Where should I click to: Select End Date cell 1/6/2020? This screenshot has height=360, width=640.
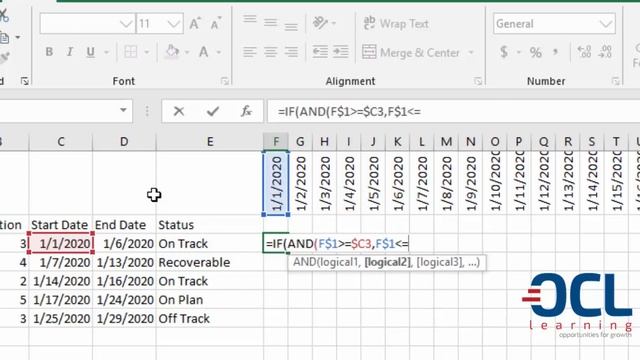(x=124, y=244)
